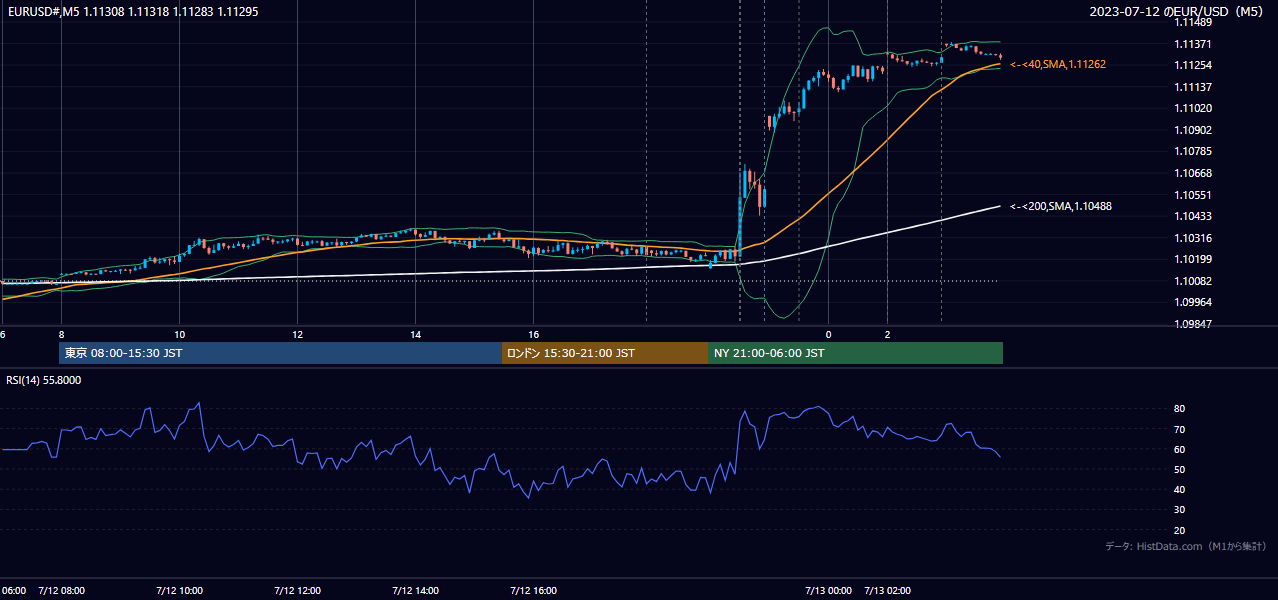Click hour label 12 on the chart time axis

click(x=298, y=334)
